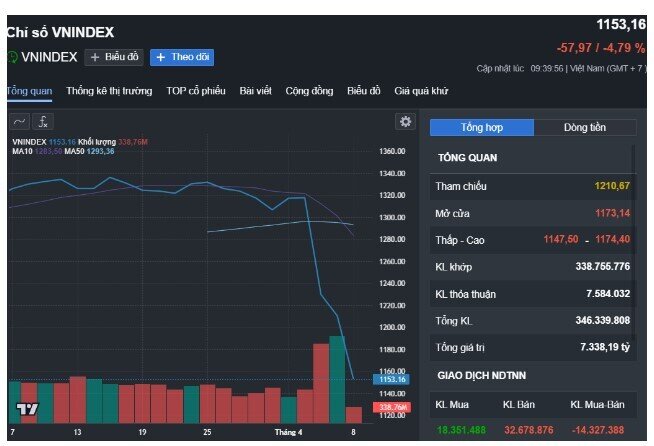The height and width of the screenshot is (446, 654).
Task: Click KL Bán value 32.678.876
Action: tap(529, 430)
